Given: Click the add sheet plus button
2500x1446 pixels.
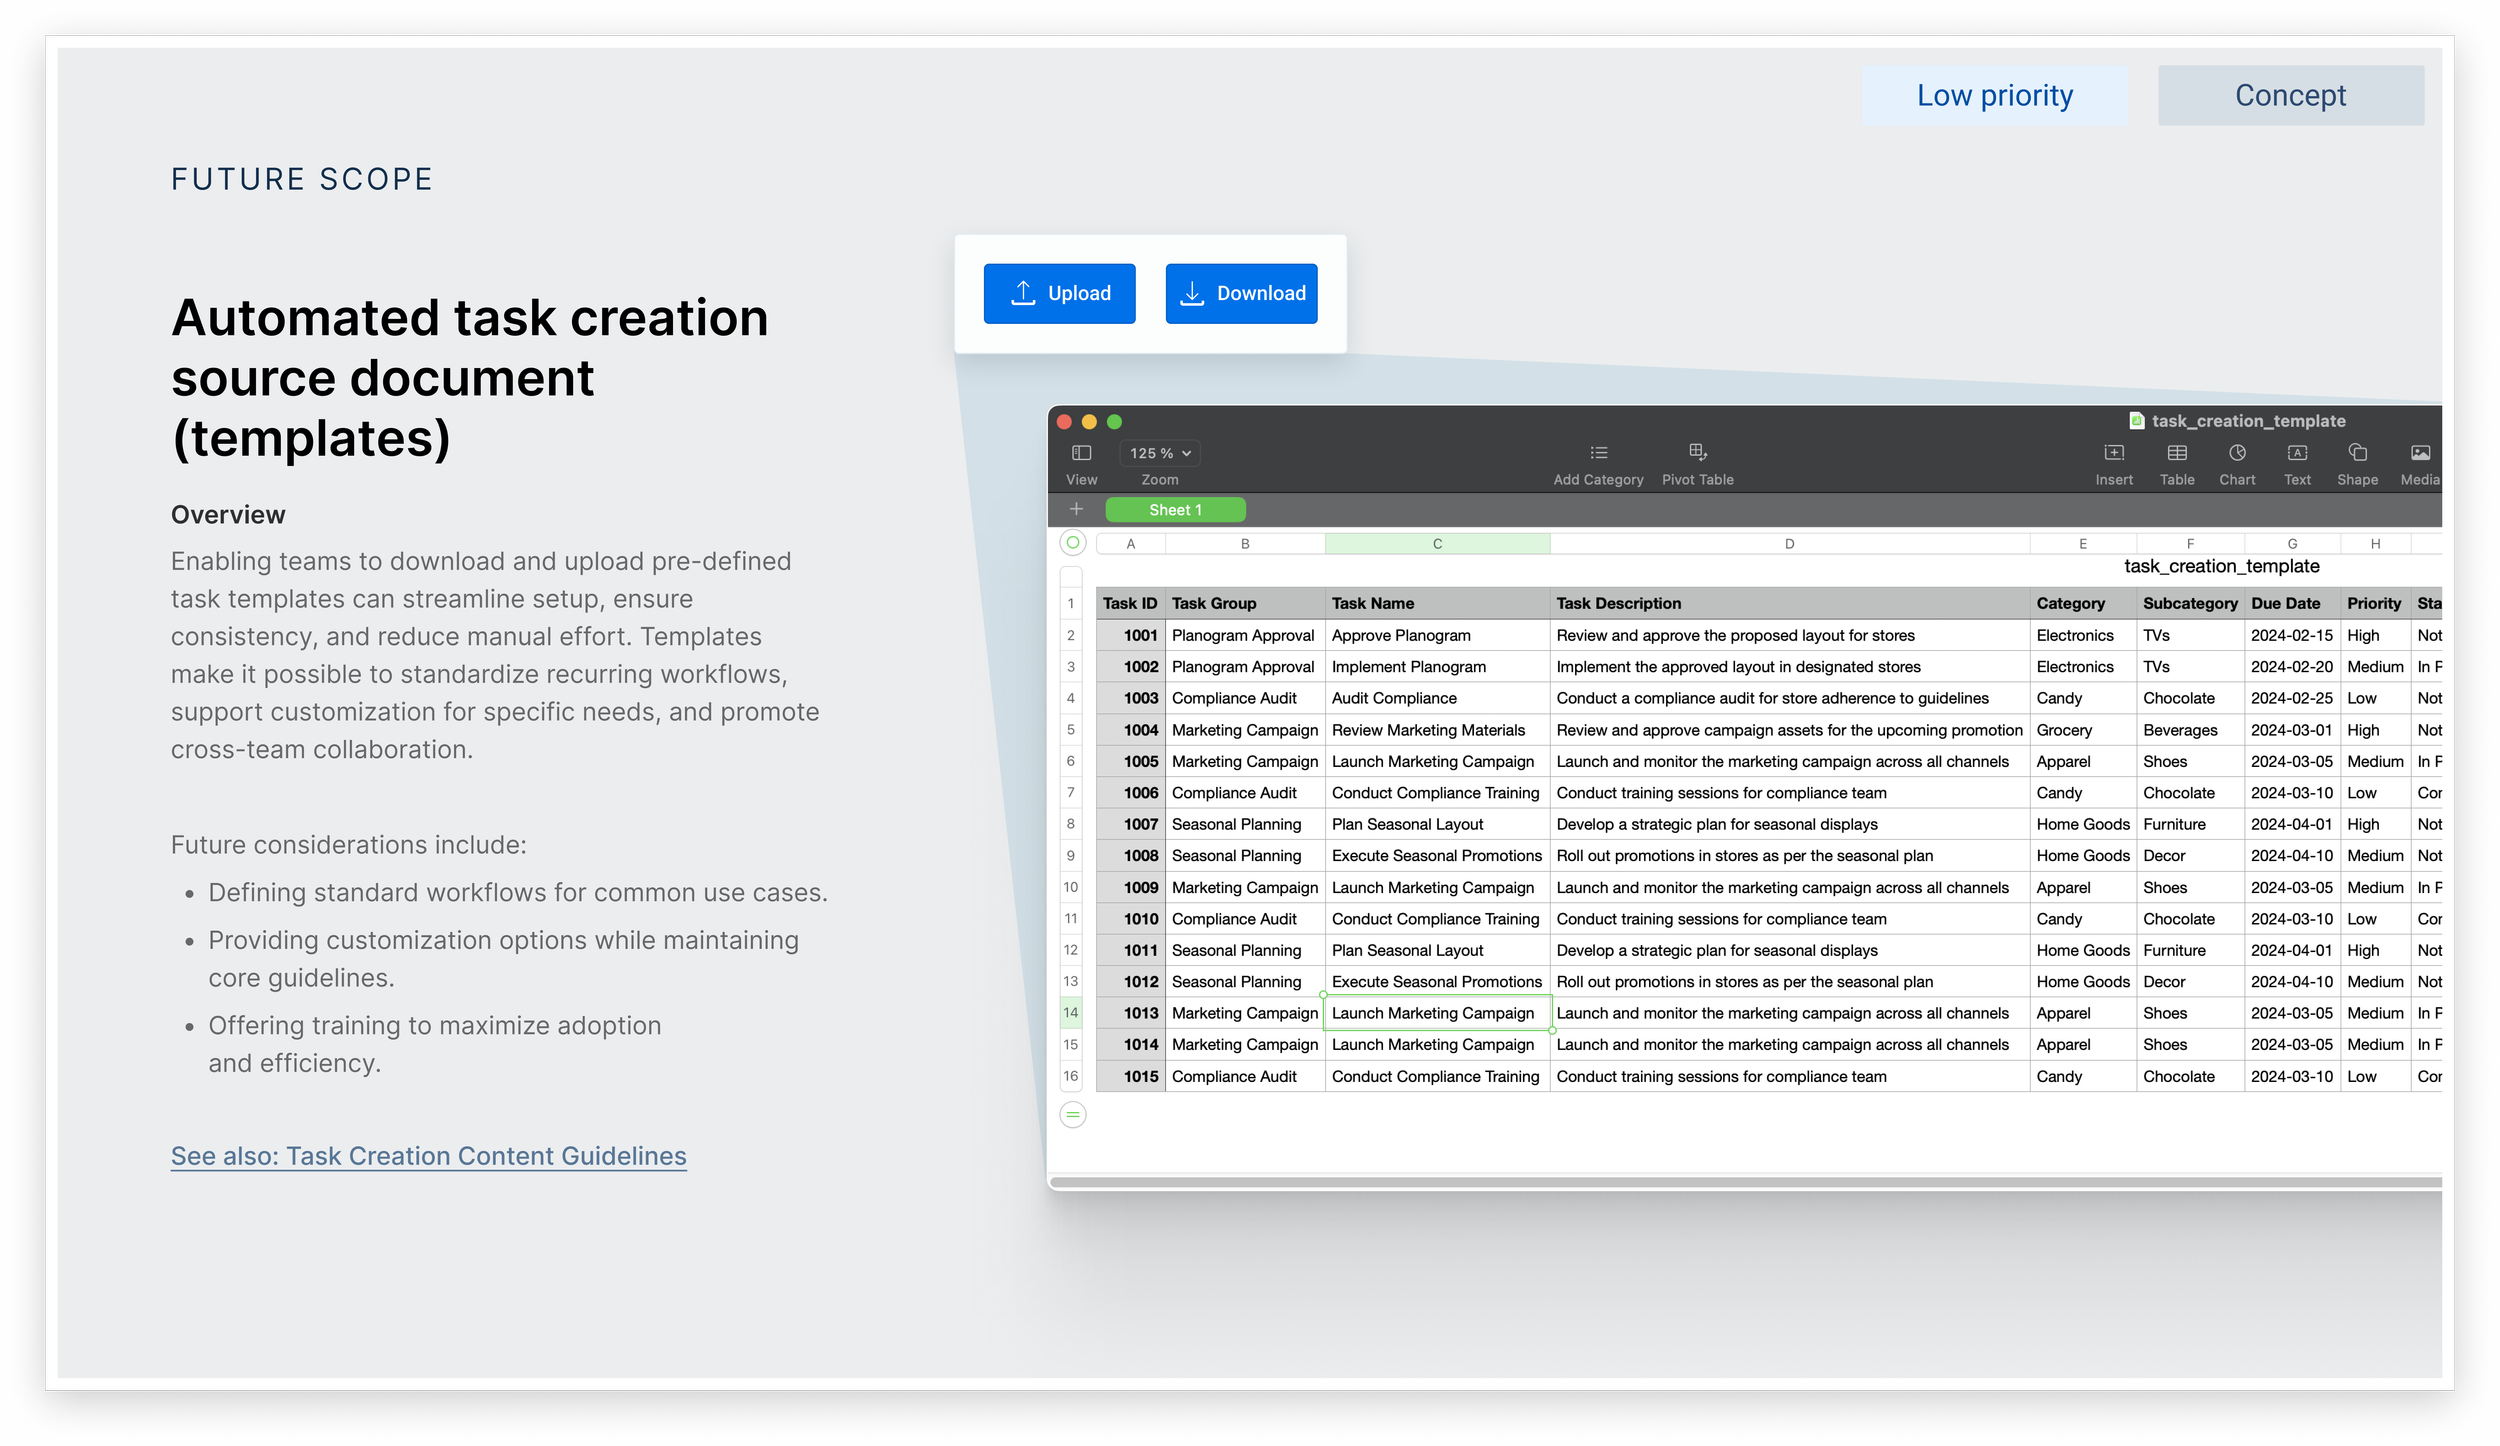Looking at the screenshot, I should tap(1076, 509).
